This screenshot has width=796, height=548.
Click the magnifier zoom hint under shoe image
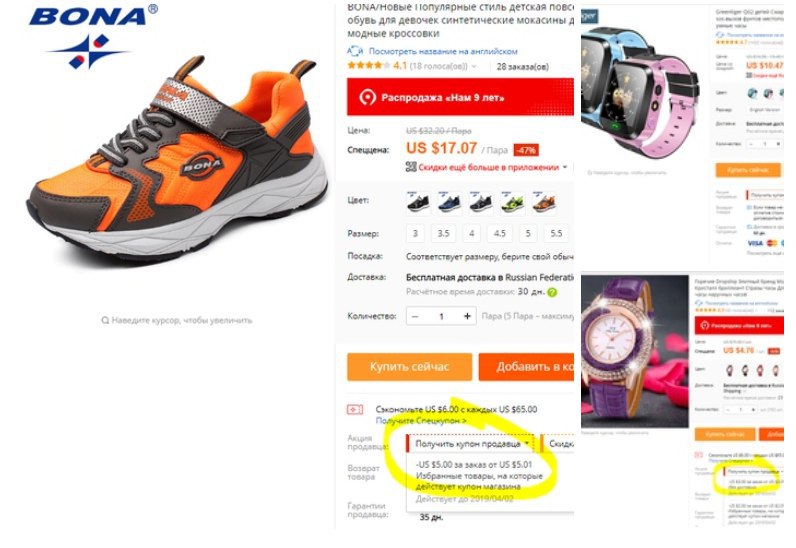(177, 320)
